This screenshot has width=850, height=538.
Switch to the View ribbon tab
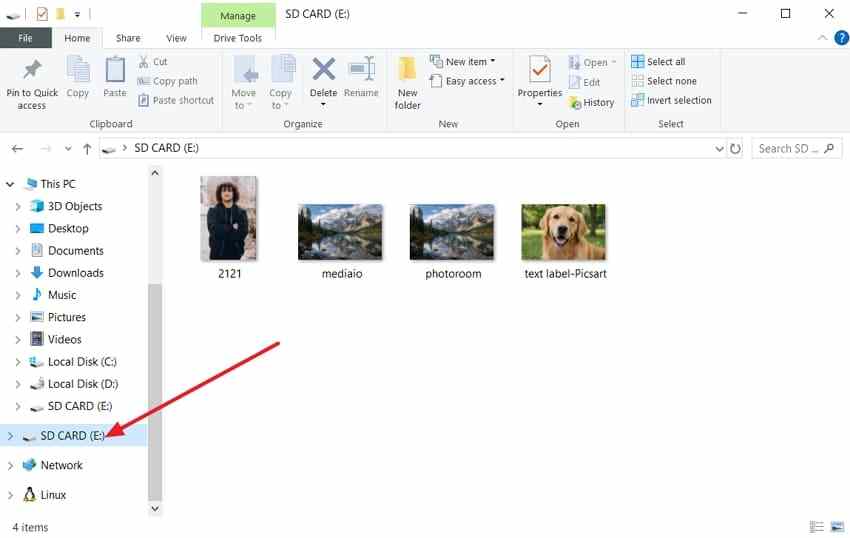[176, 38]
